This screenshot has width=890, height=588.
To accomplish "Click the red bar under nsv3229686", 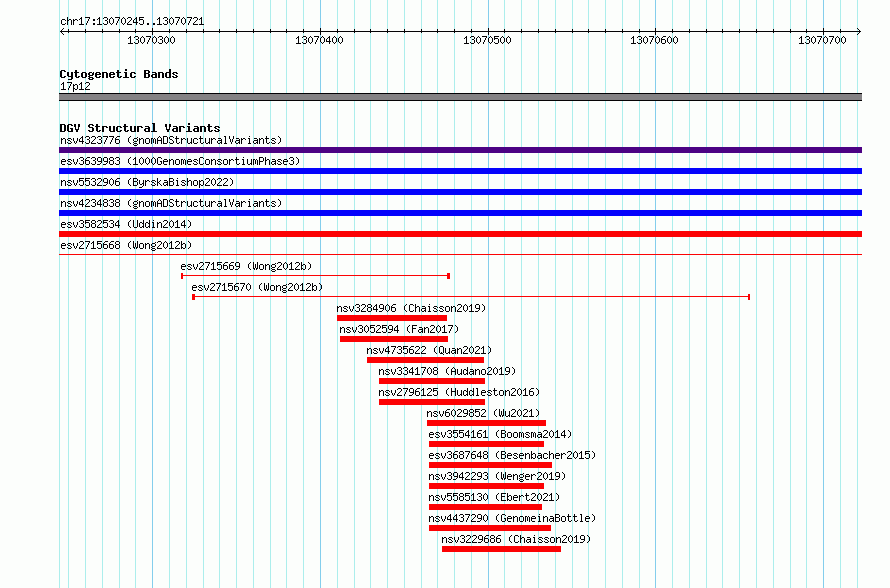I will (501, 549).
